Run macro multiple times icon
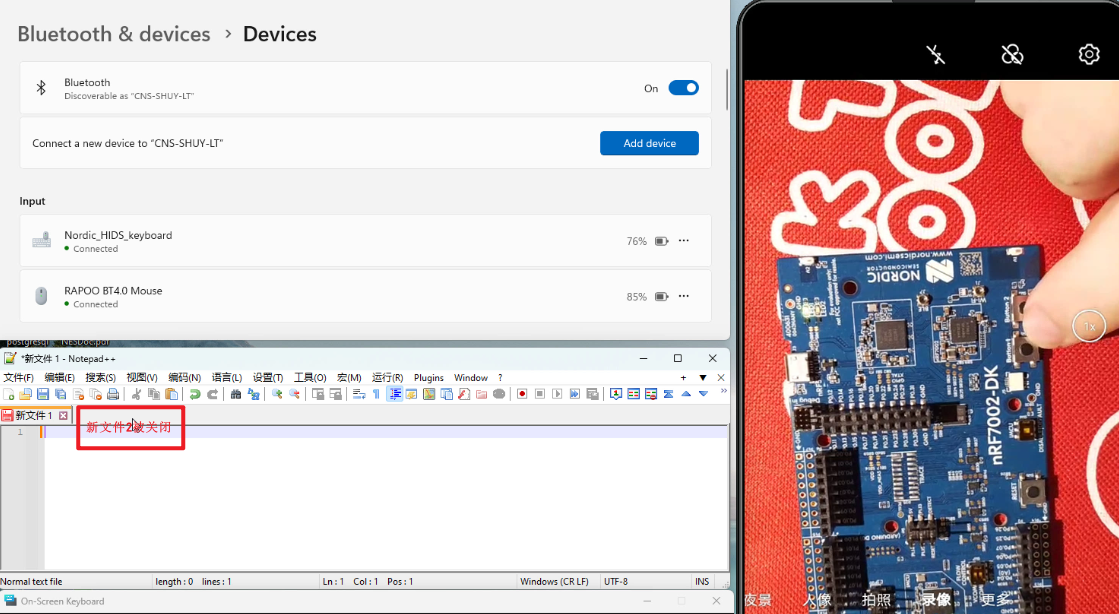The width and height of the screenshot is (1119, 614). (574, 394)
